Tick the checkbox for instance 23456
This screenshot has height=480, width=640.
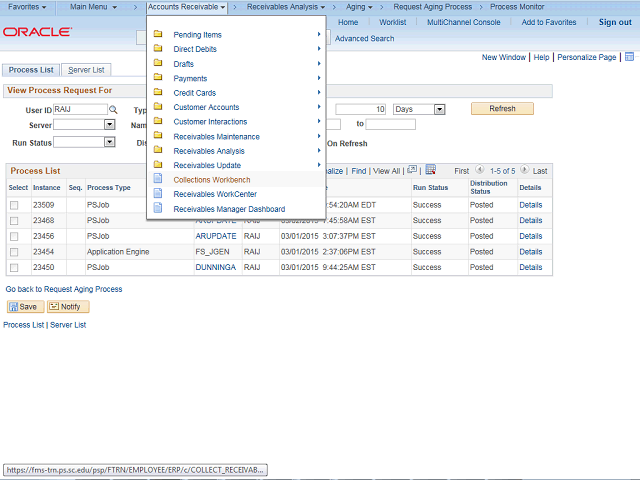tap(14, 236)
